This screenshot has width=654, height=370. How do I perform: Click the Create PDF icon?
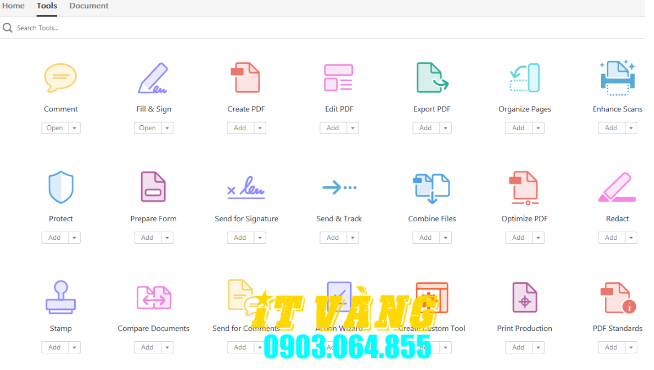tap(246, 77)
